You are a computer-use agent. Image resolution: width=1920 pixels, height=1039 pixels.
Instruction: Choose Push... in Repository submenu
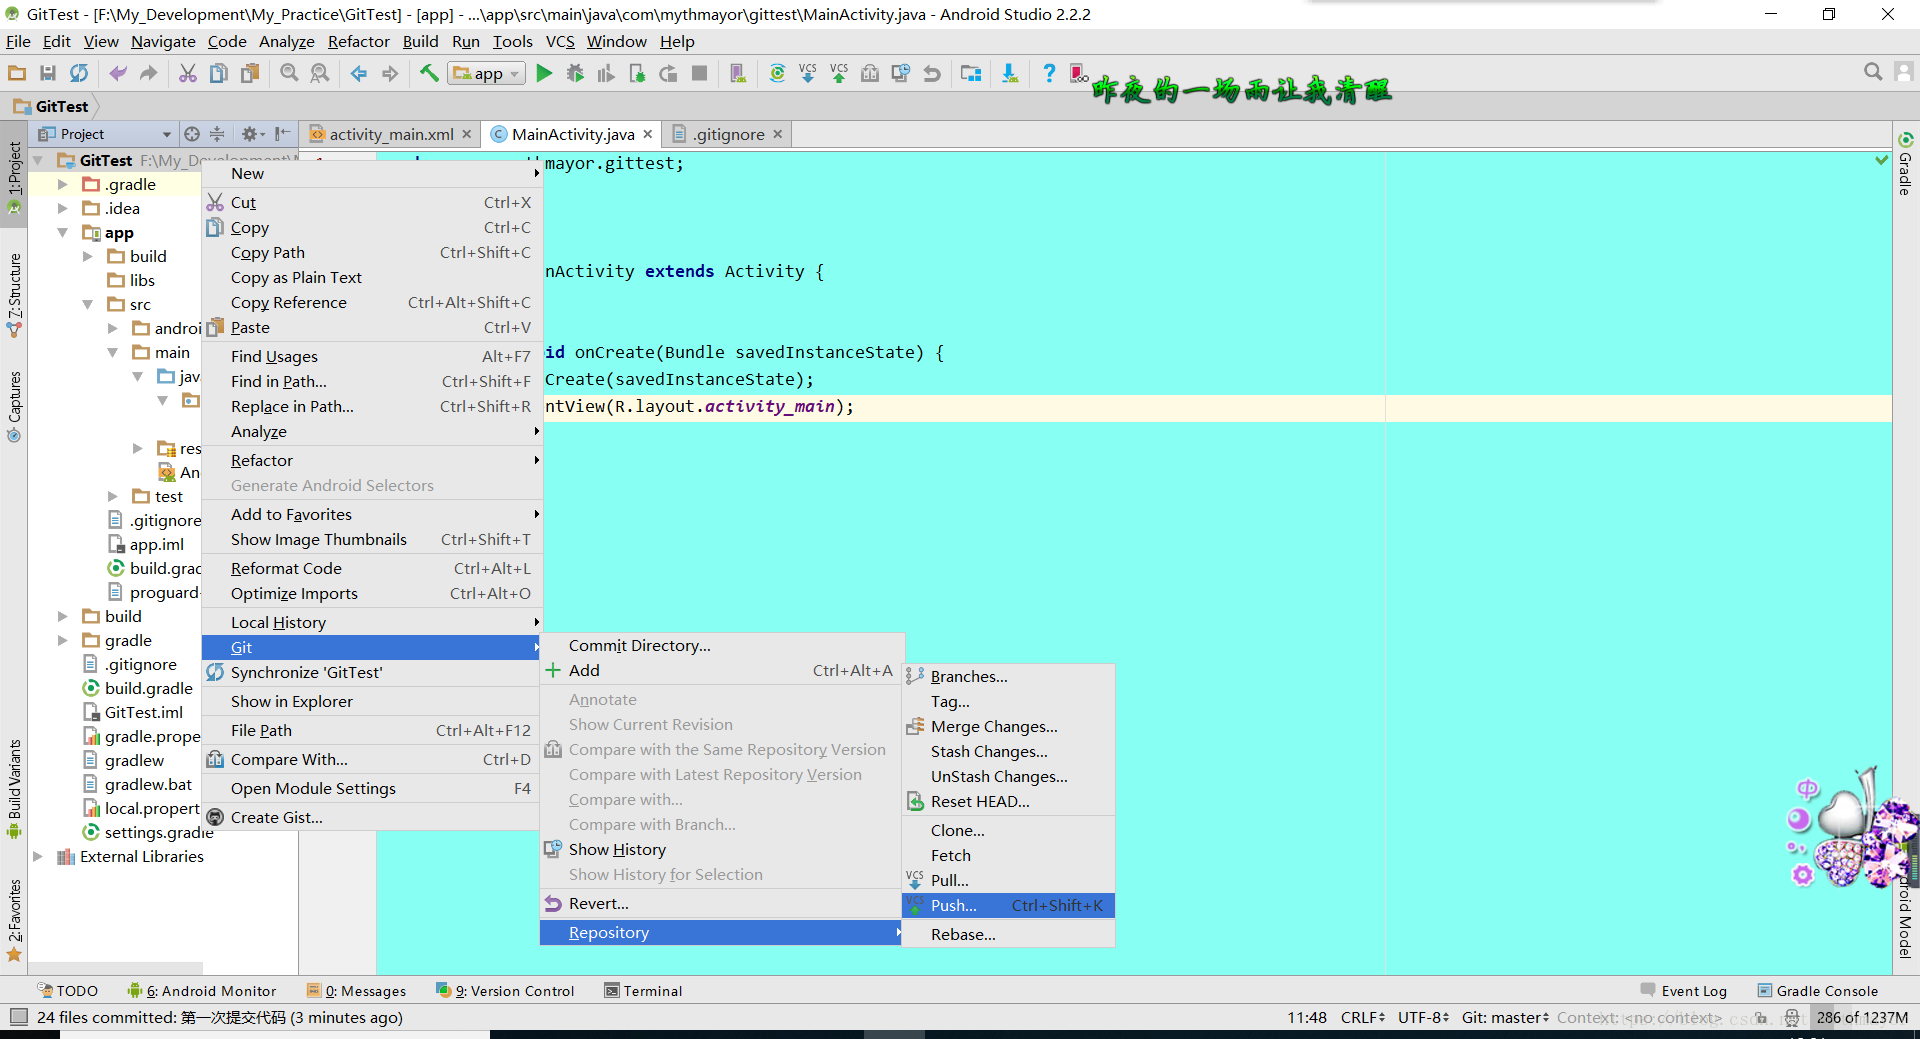click(x=1008, y=905)
